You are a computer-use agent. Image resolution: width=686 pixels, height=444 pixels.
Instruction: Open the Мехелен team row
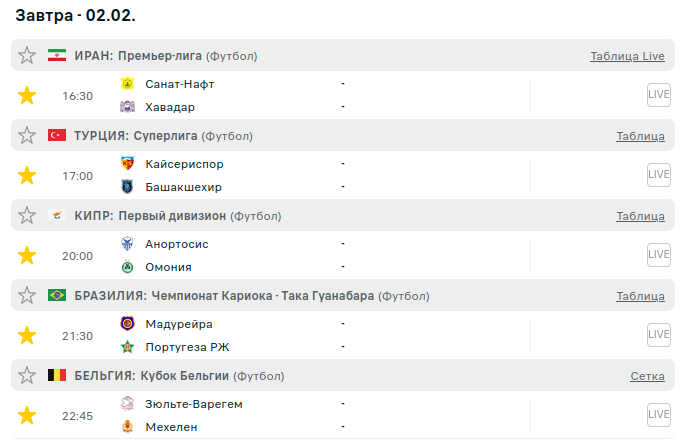[170, 427]
